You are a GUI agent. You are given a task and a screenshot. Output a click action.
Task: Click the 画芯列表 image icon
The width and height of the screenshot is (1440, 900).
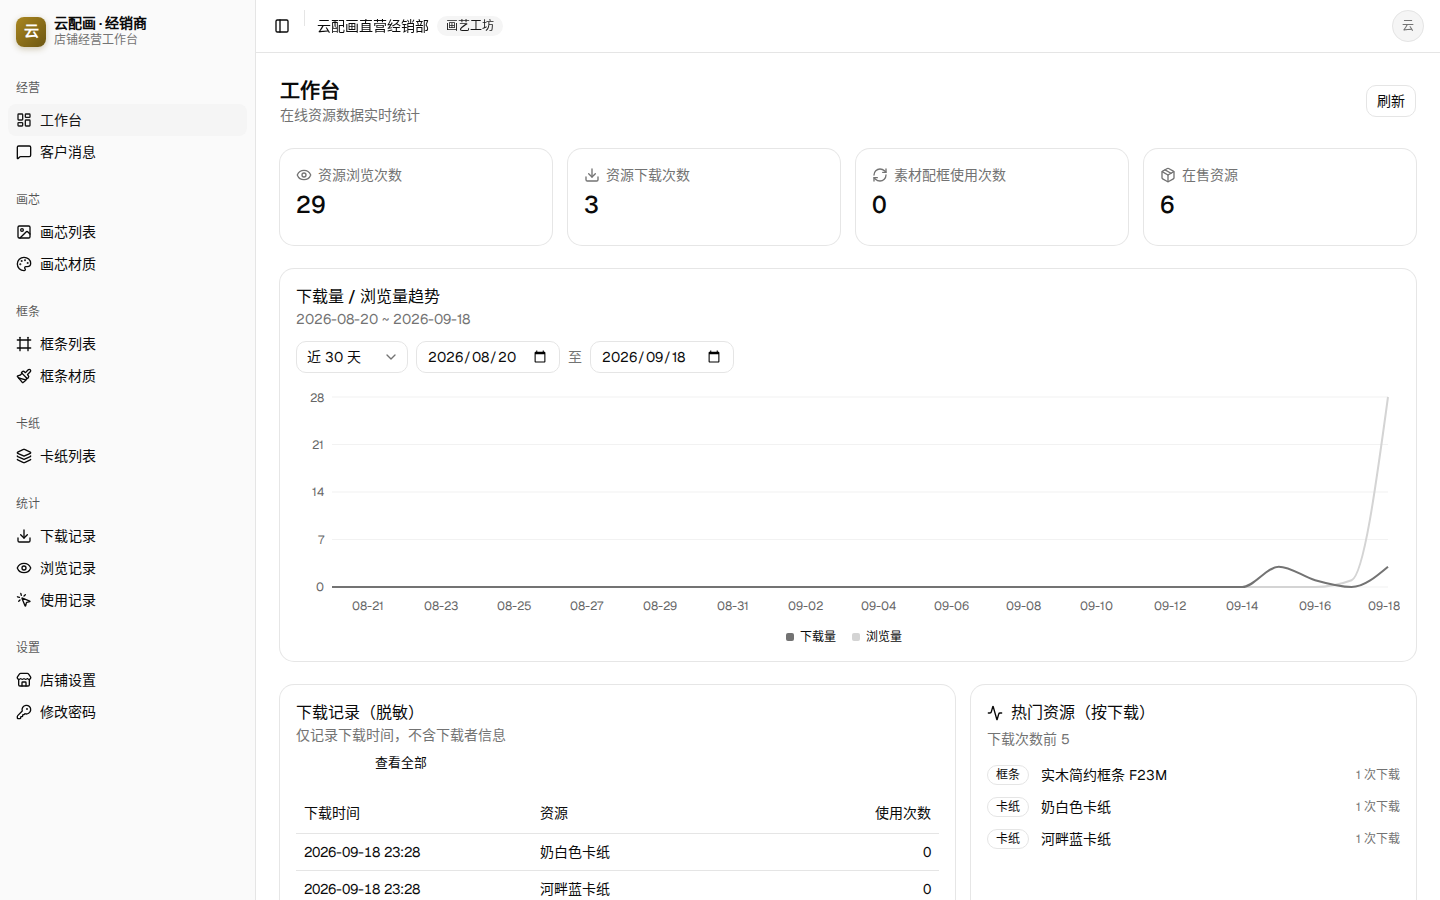[x=24, y=232]
